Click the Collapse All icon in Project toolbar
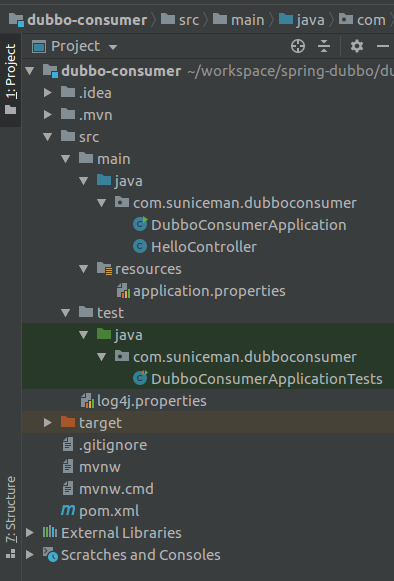Screen dimensions: 394x581 (x=324, y=46)
